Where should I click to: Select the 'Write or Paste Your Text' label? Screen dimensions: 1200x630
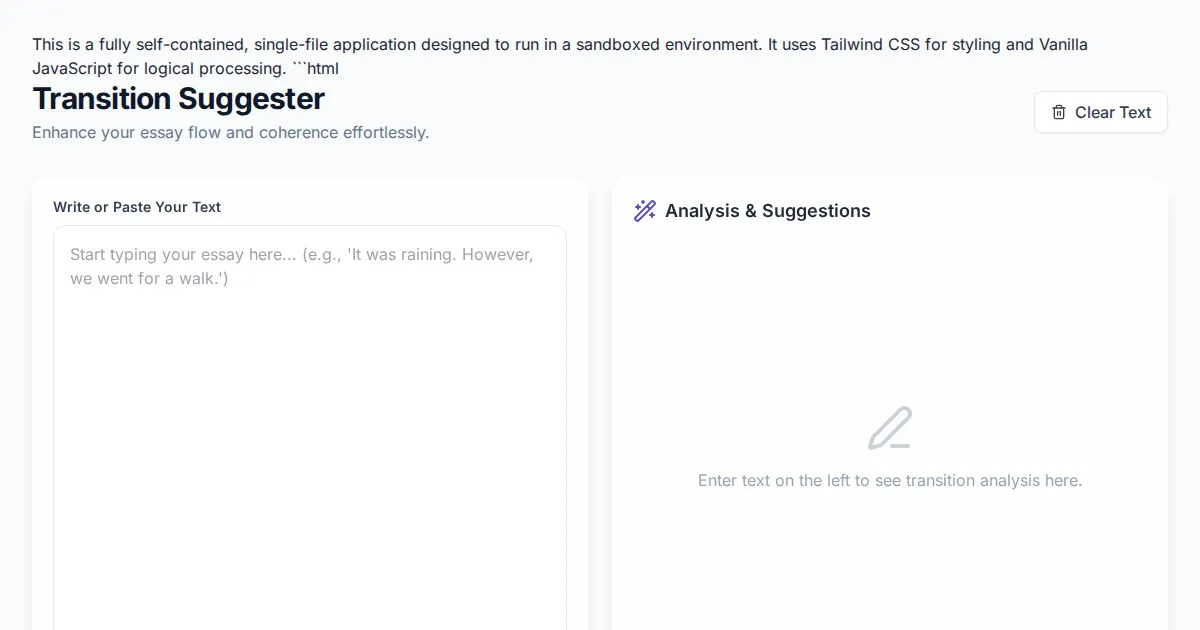click(x=137, y=207)
